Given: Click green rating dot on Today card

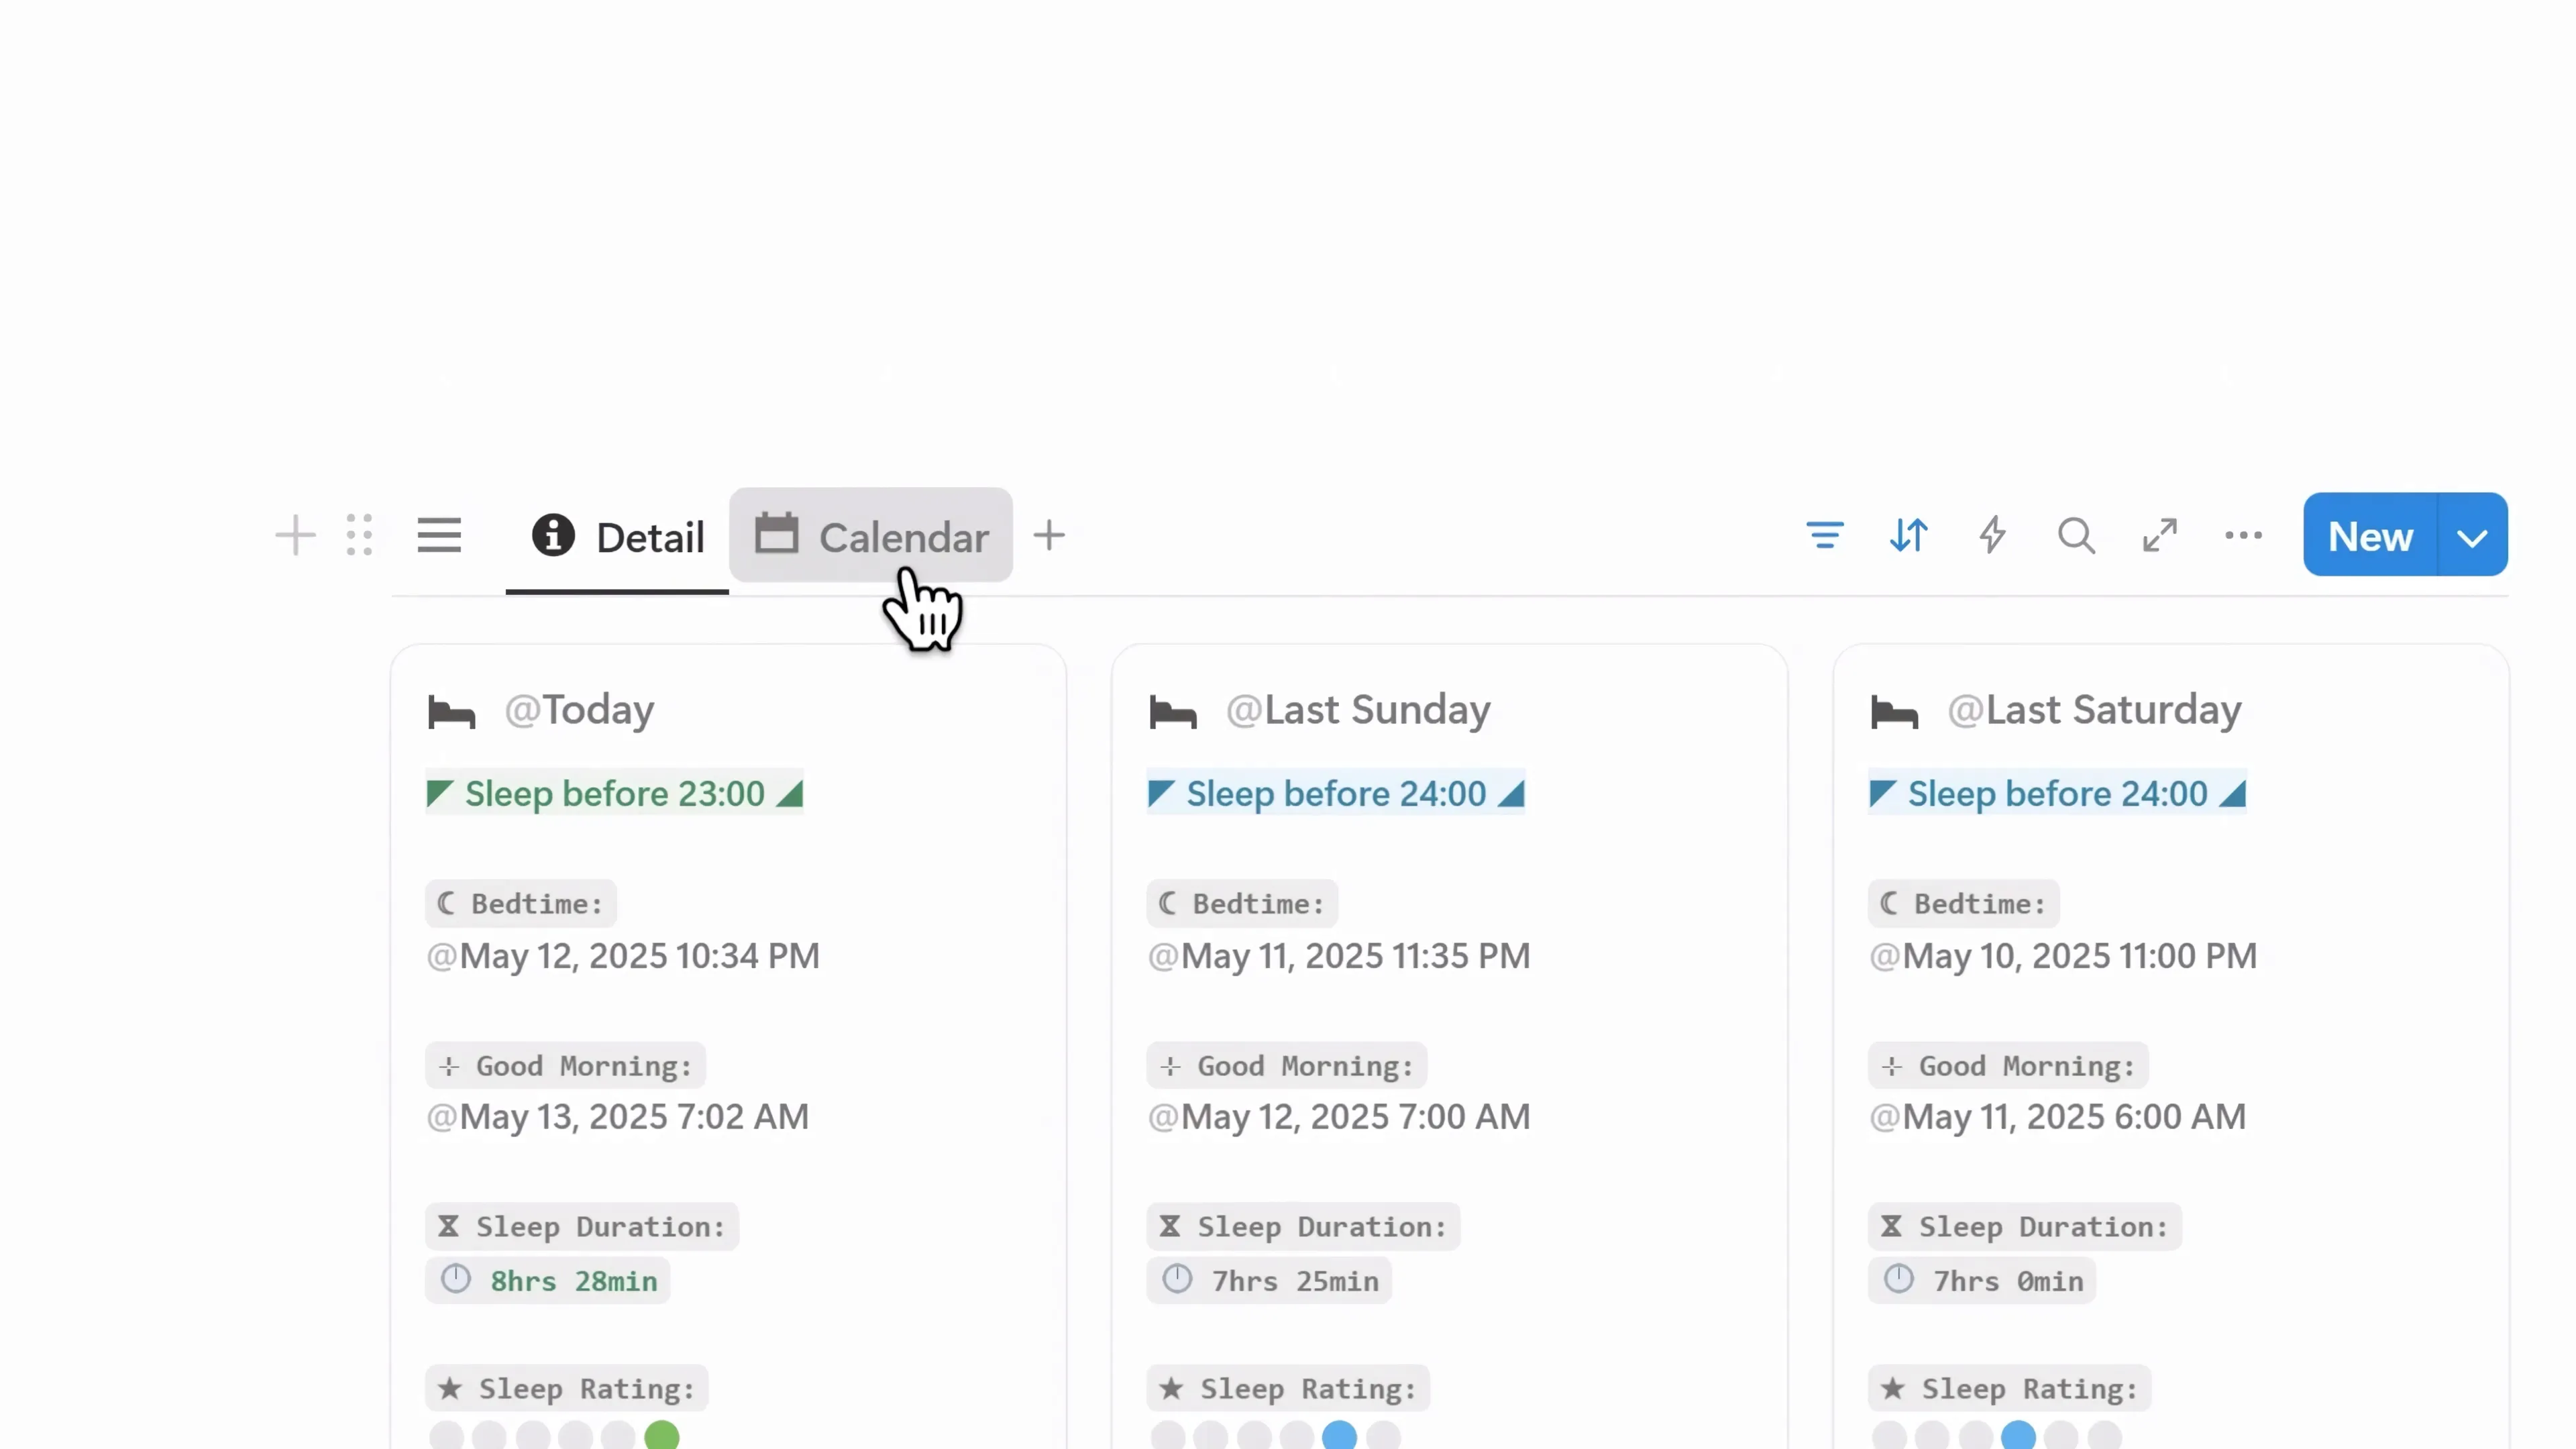Looking at the screenshot, I should (662, 1436).
